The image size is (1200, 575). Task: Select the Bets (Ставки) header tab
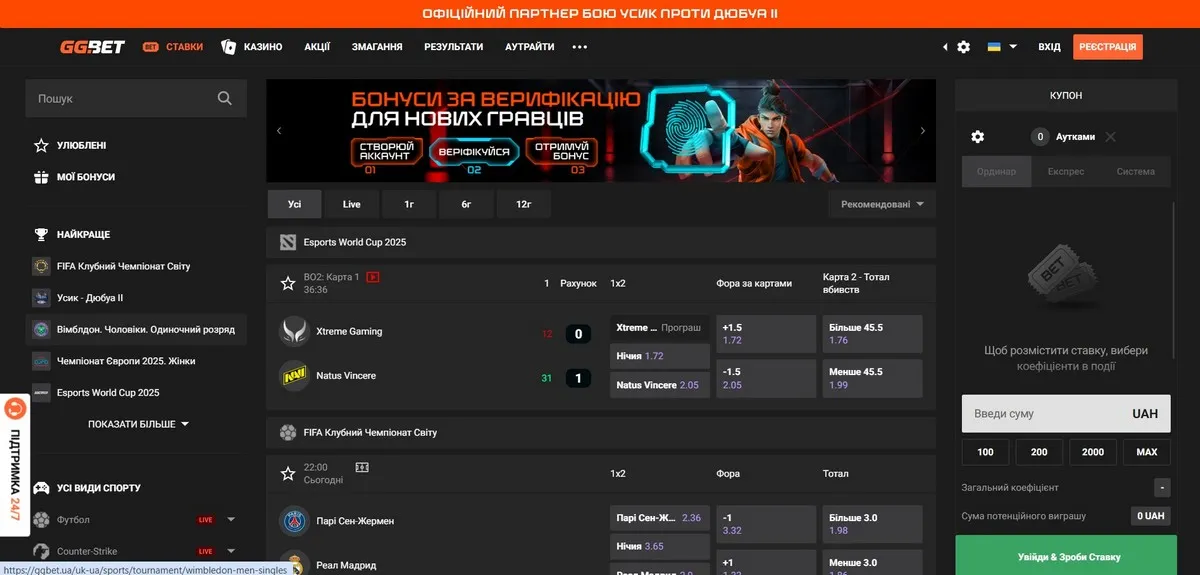tap(173, 47)
